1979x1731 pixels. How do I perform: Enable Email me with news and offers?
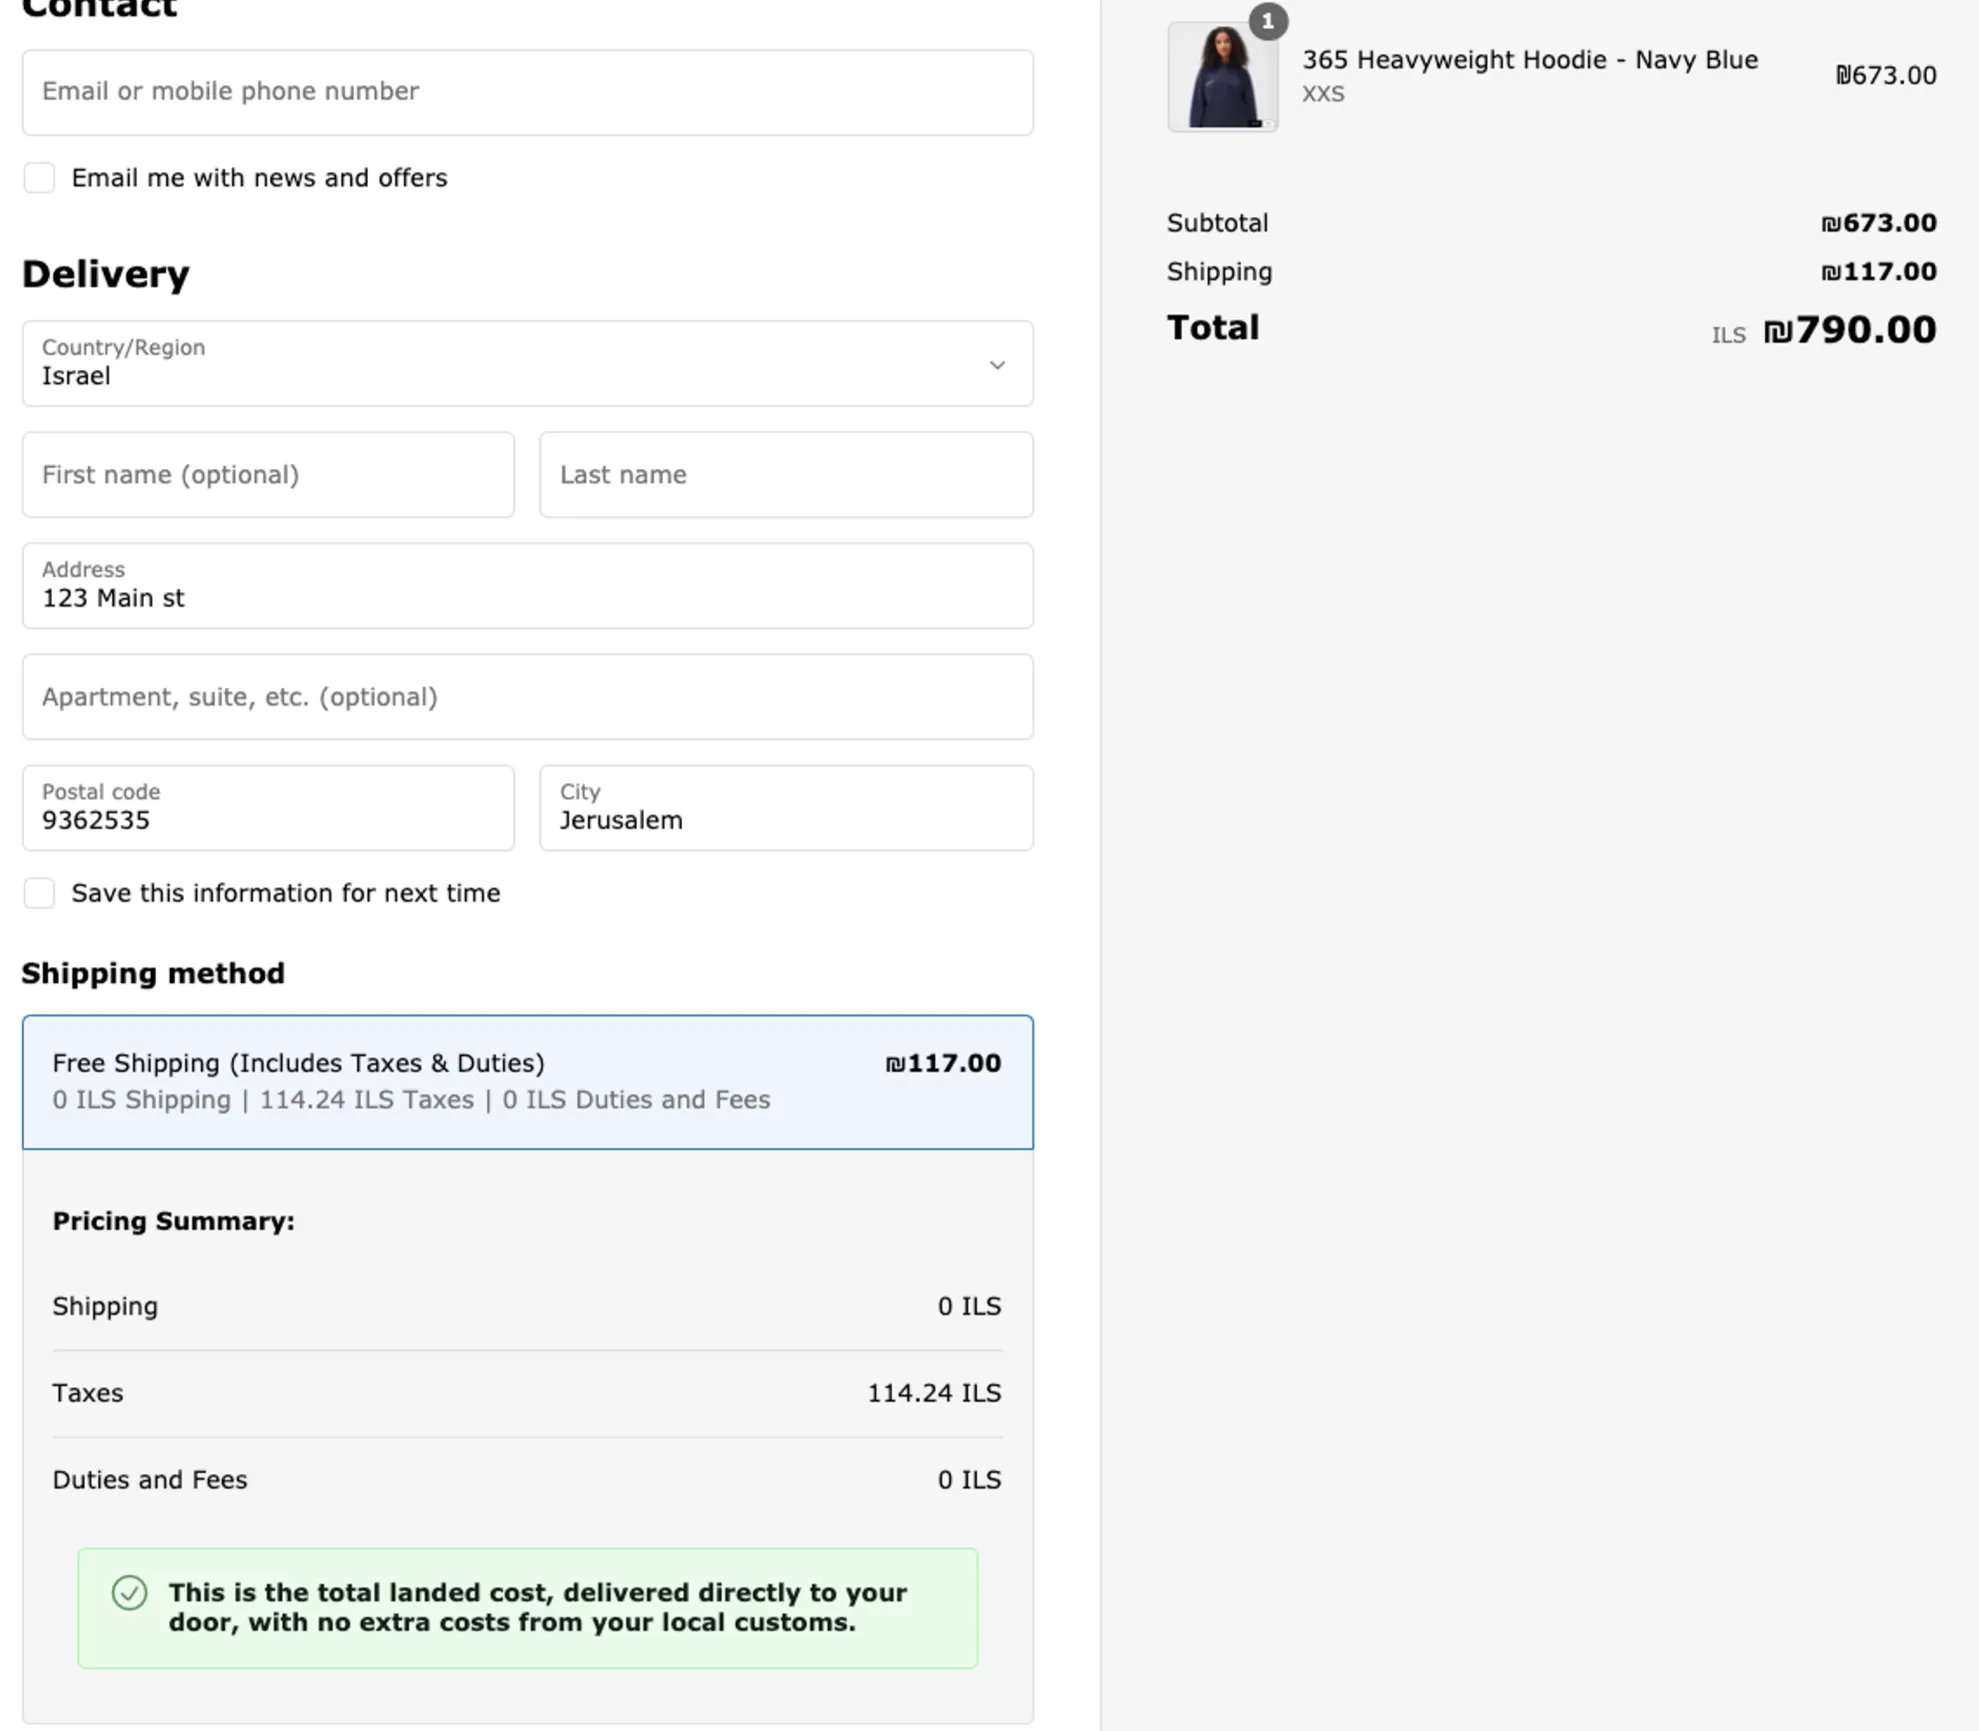pos(39,178)
